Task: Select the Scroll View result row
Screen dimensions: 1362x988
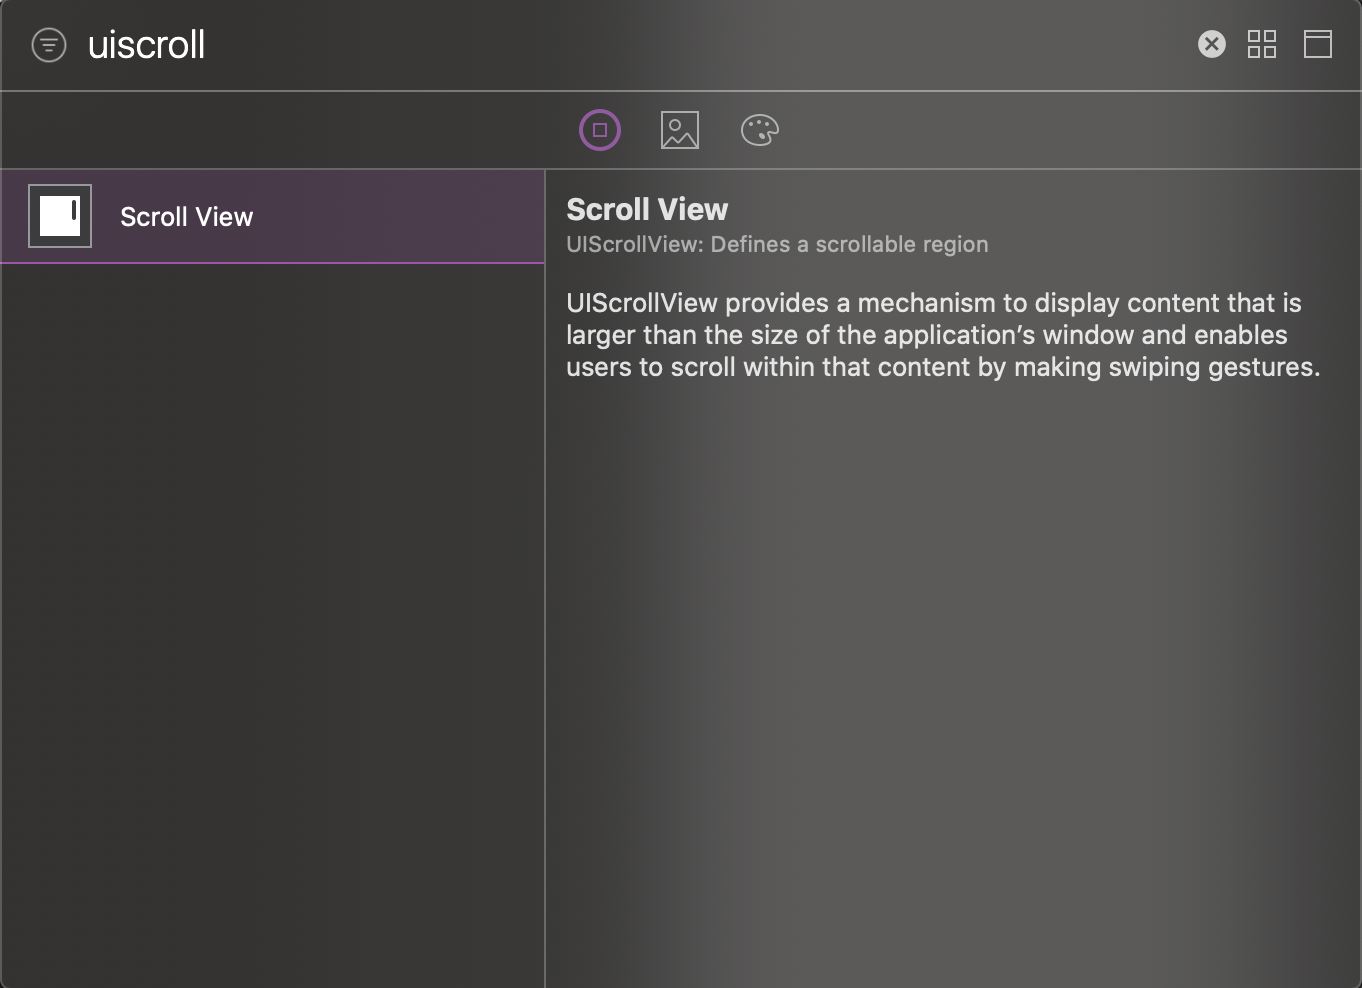Action: tap(273, 216)
